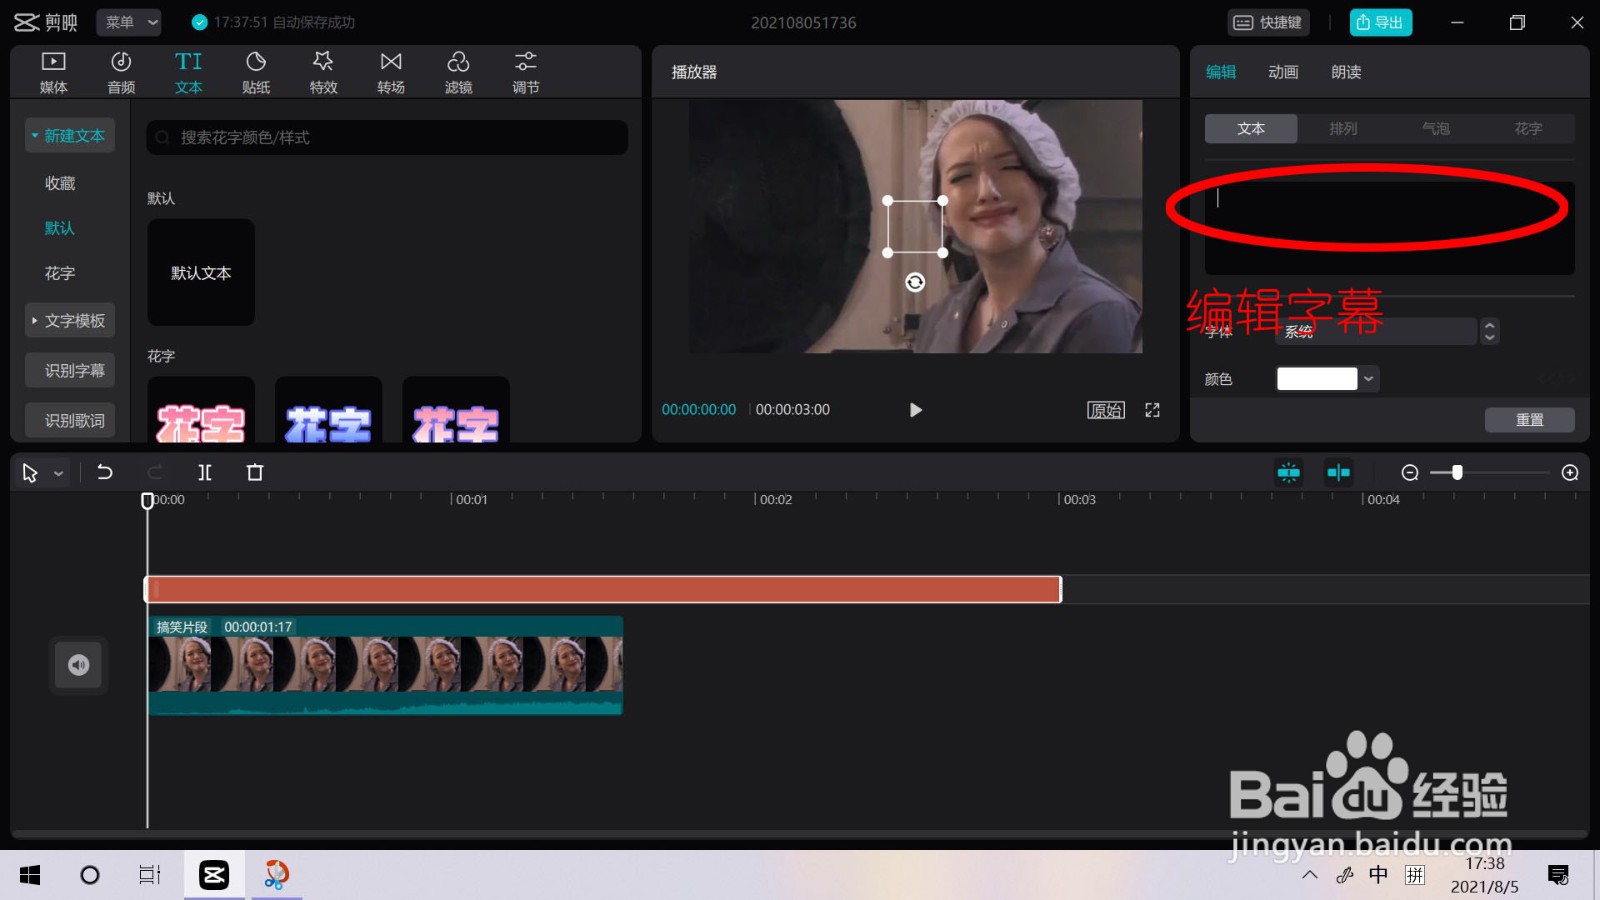The image size is (1600, 900).
Task: Zoom in timeline with plus icon
Action: 1570,472
